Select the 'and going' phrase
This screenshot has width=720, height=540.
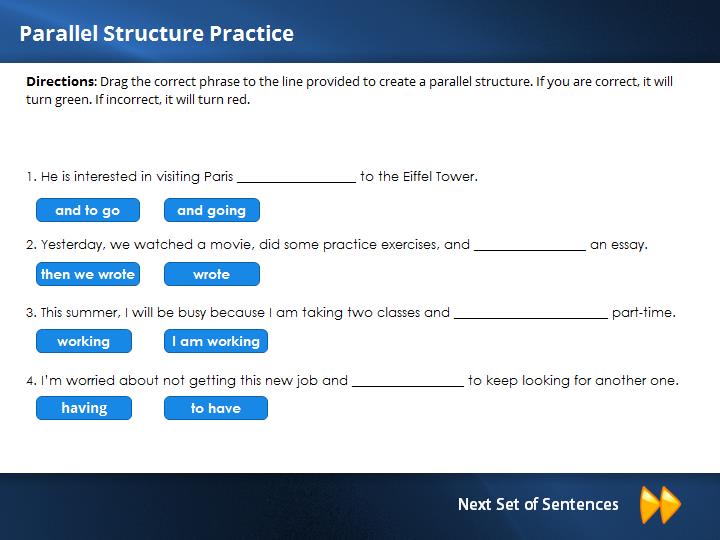click(212, 210)
